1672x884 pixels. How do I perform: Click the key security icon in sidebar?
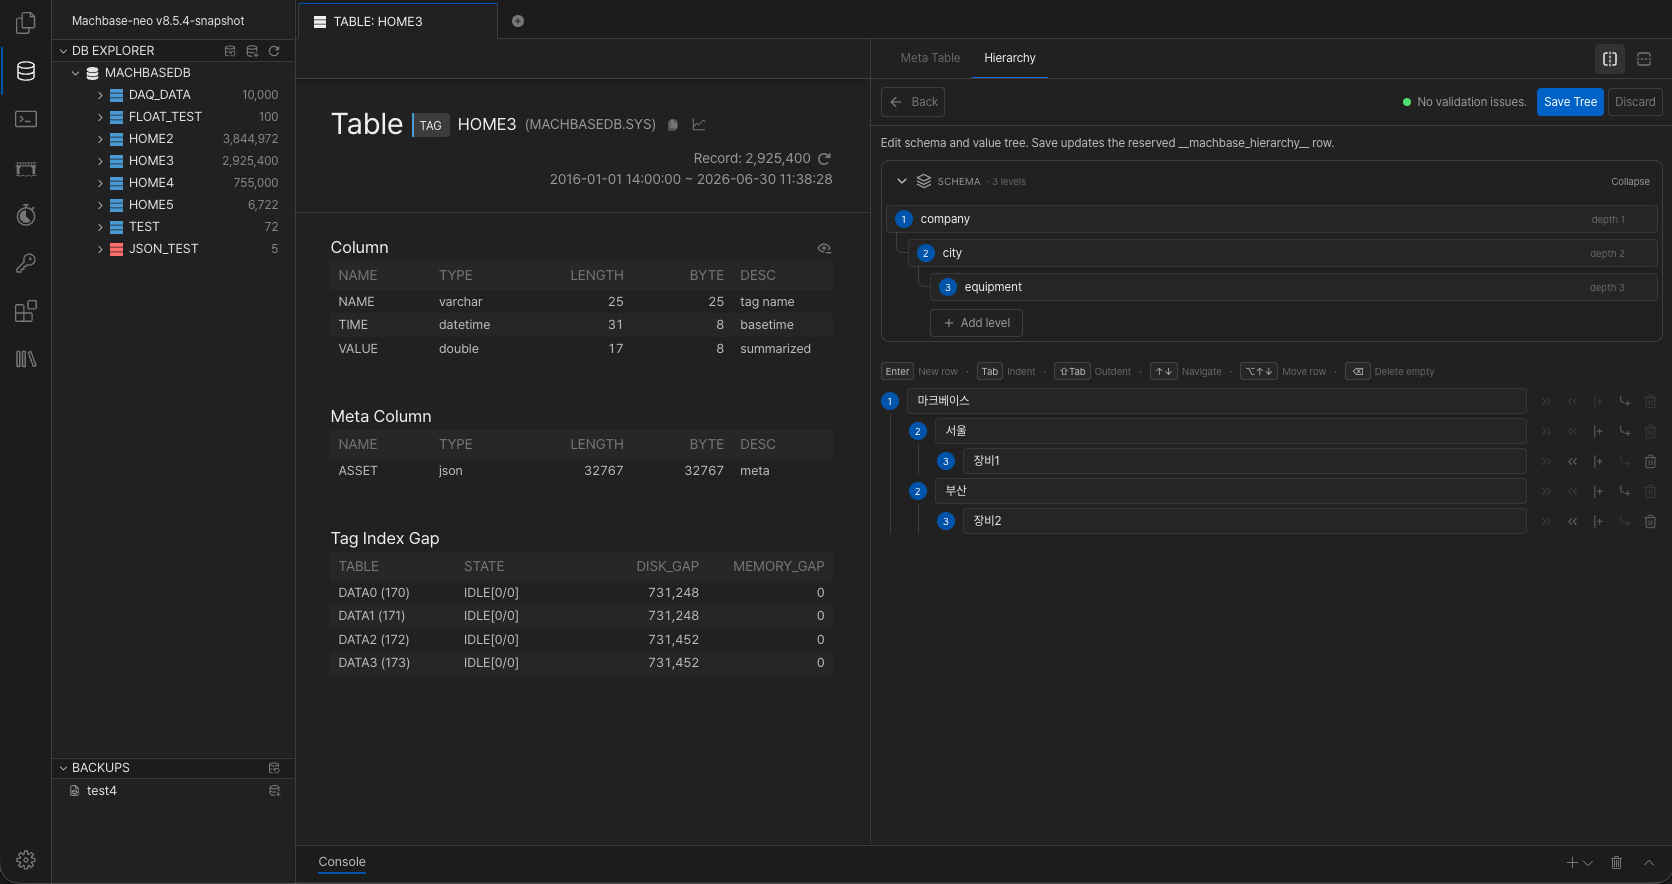coord(26,263)
